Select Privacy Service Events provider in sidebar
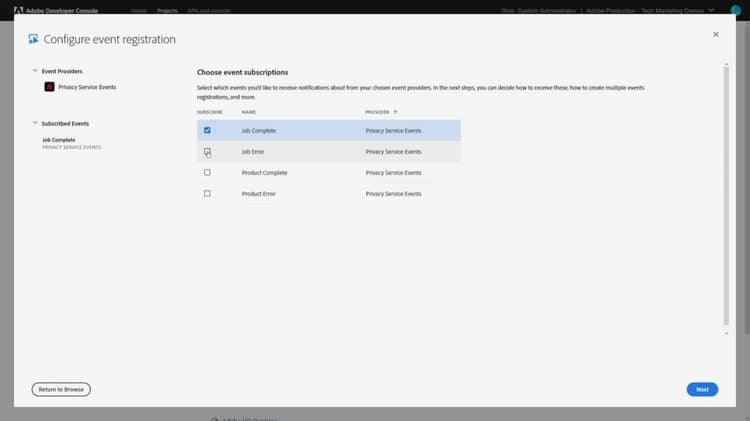 pos(87,87)
